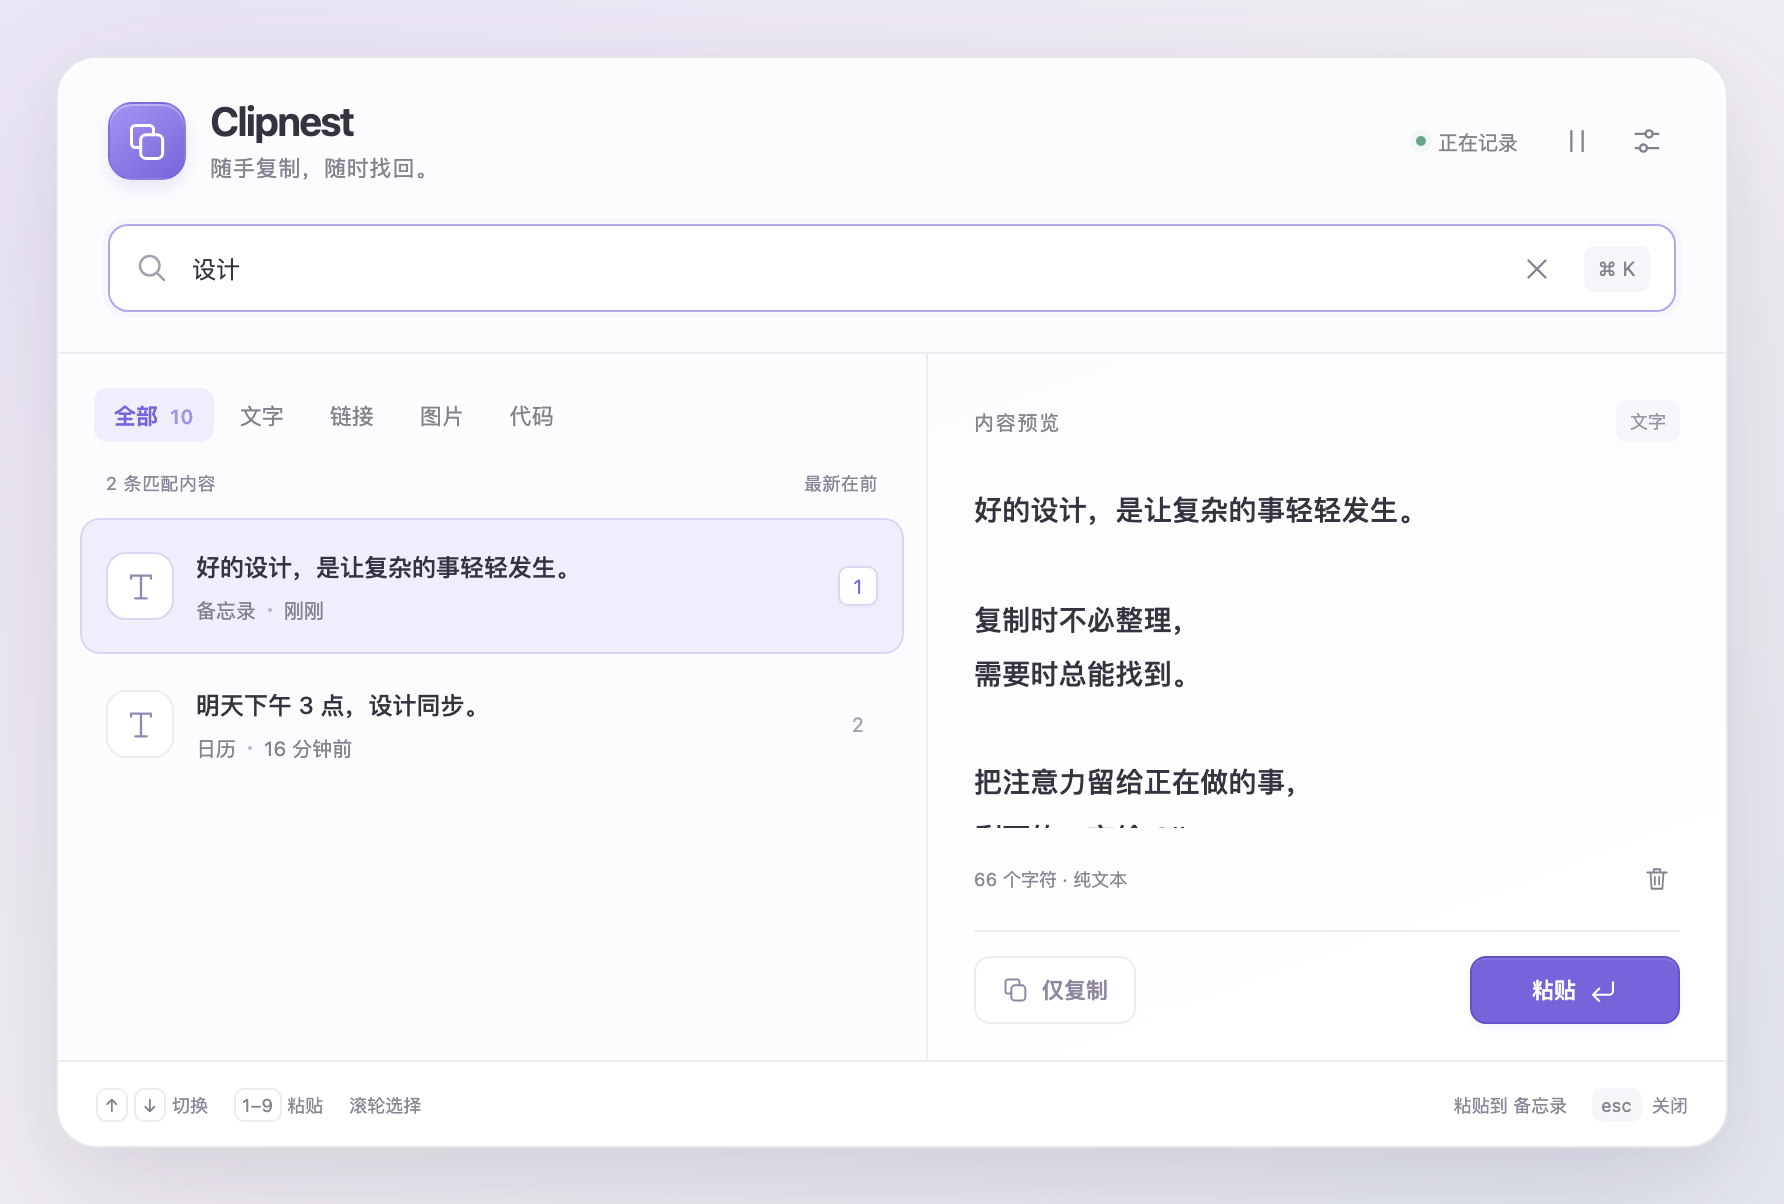
Task: Click the down arrow key hint
Action: [x=150, y=1105]
